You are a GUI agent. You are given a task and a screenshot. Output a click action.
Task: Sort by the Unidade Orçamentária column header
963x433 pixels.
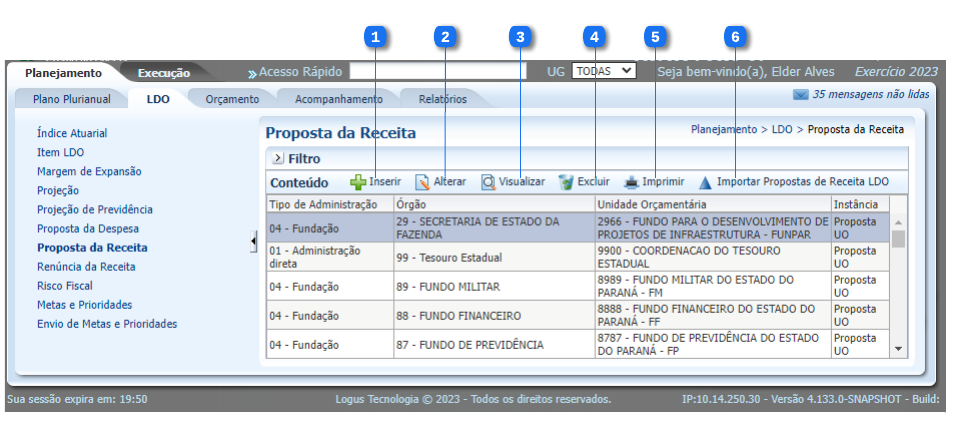pyautogui.click(x=650, y=204)
